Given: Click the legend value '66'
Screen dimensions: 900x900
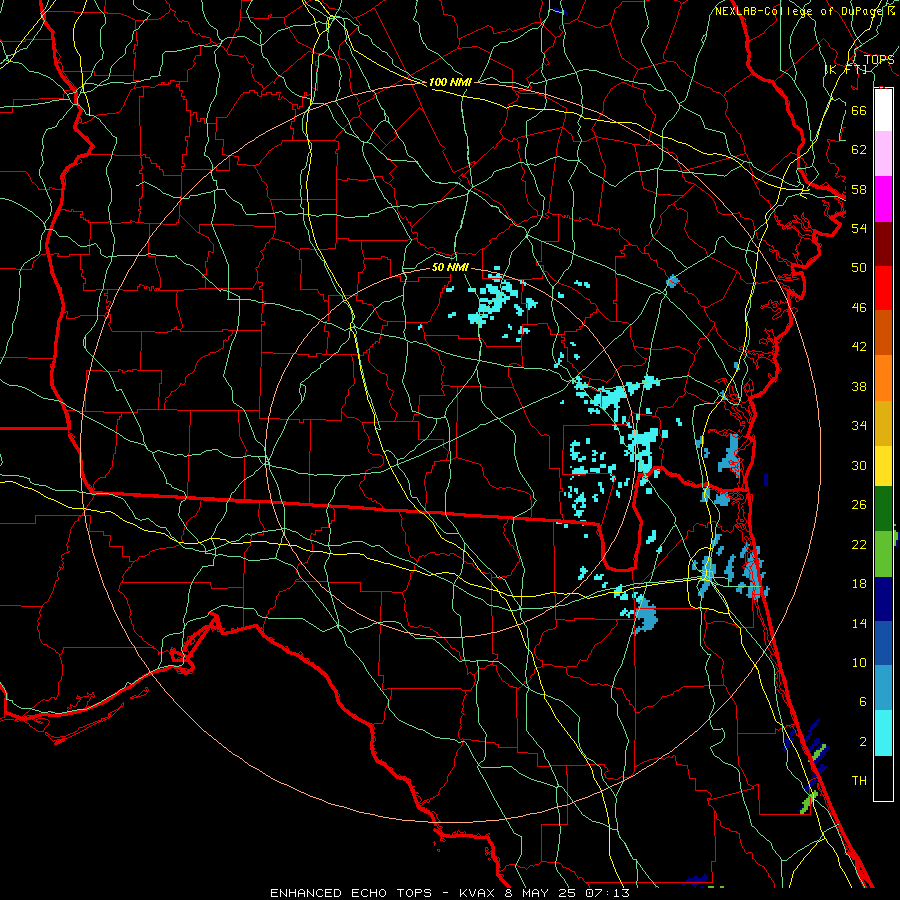Looking at the screenshot, I should point(859,110).
